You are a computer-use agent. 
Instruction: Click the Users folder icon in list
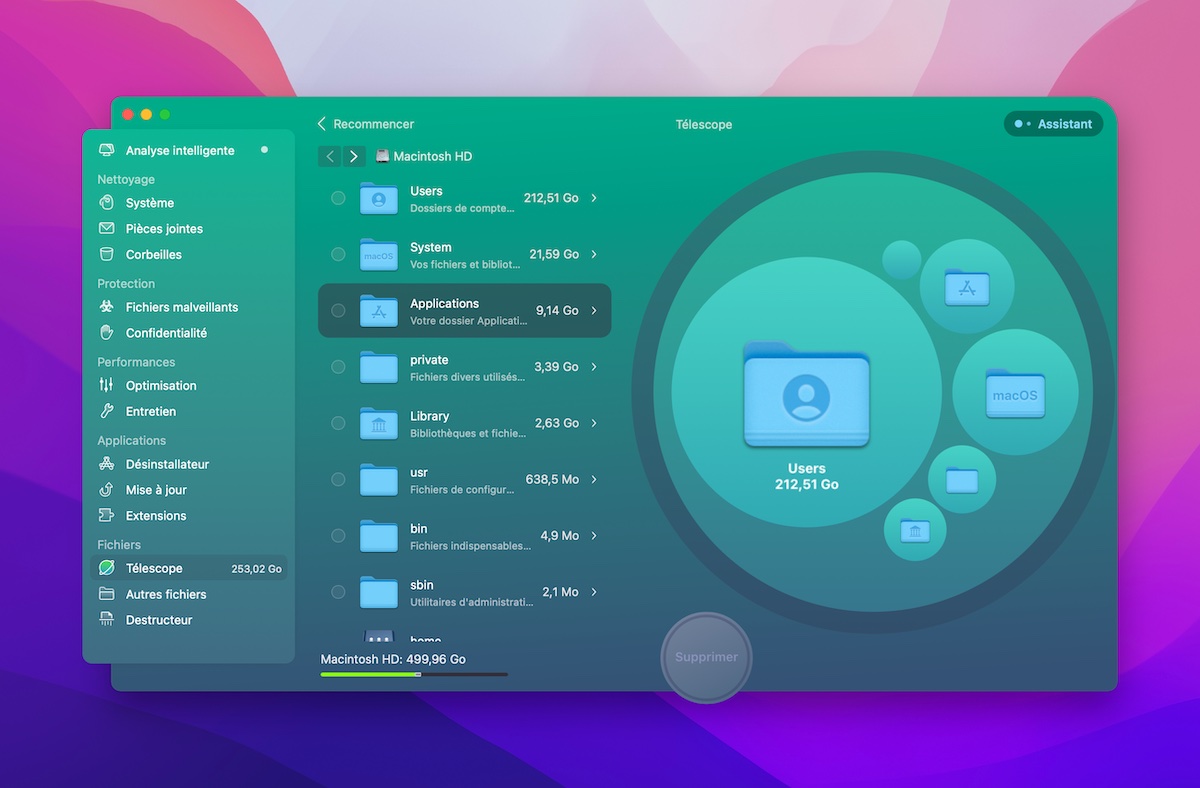pyautogui.click(x=379, y=198)
